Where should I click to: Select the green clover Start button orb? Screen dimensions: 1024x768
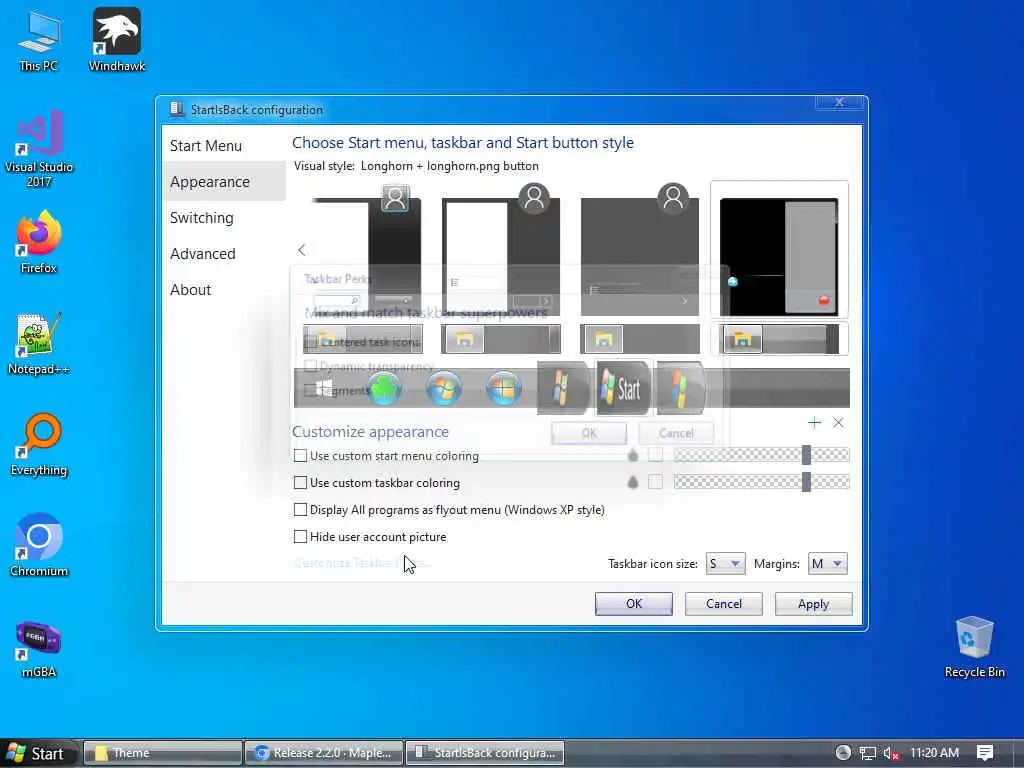384,389
